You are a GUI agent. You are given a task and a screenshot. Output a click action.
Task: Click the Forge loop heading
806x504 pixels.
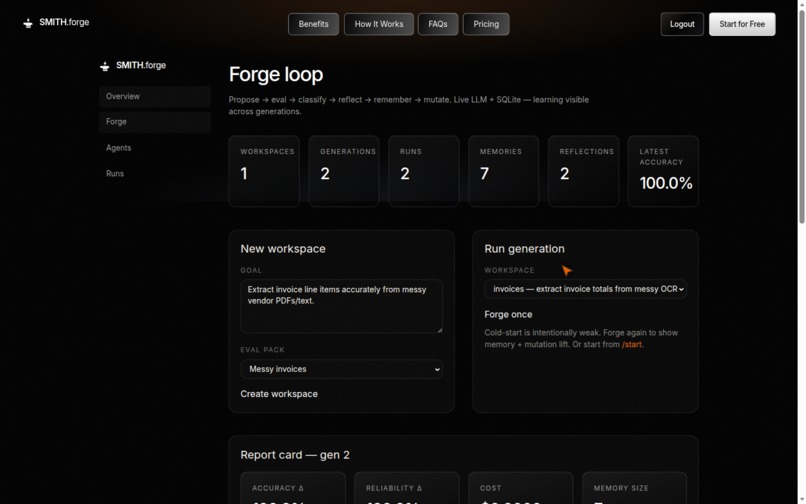tap(276, 75)
